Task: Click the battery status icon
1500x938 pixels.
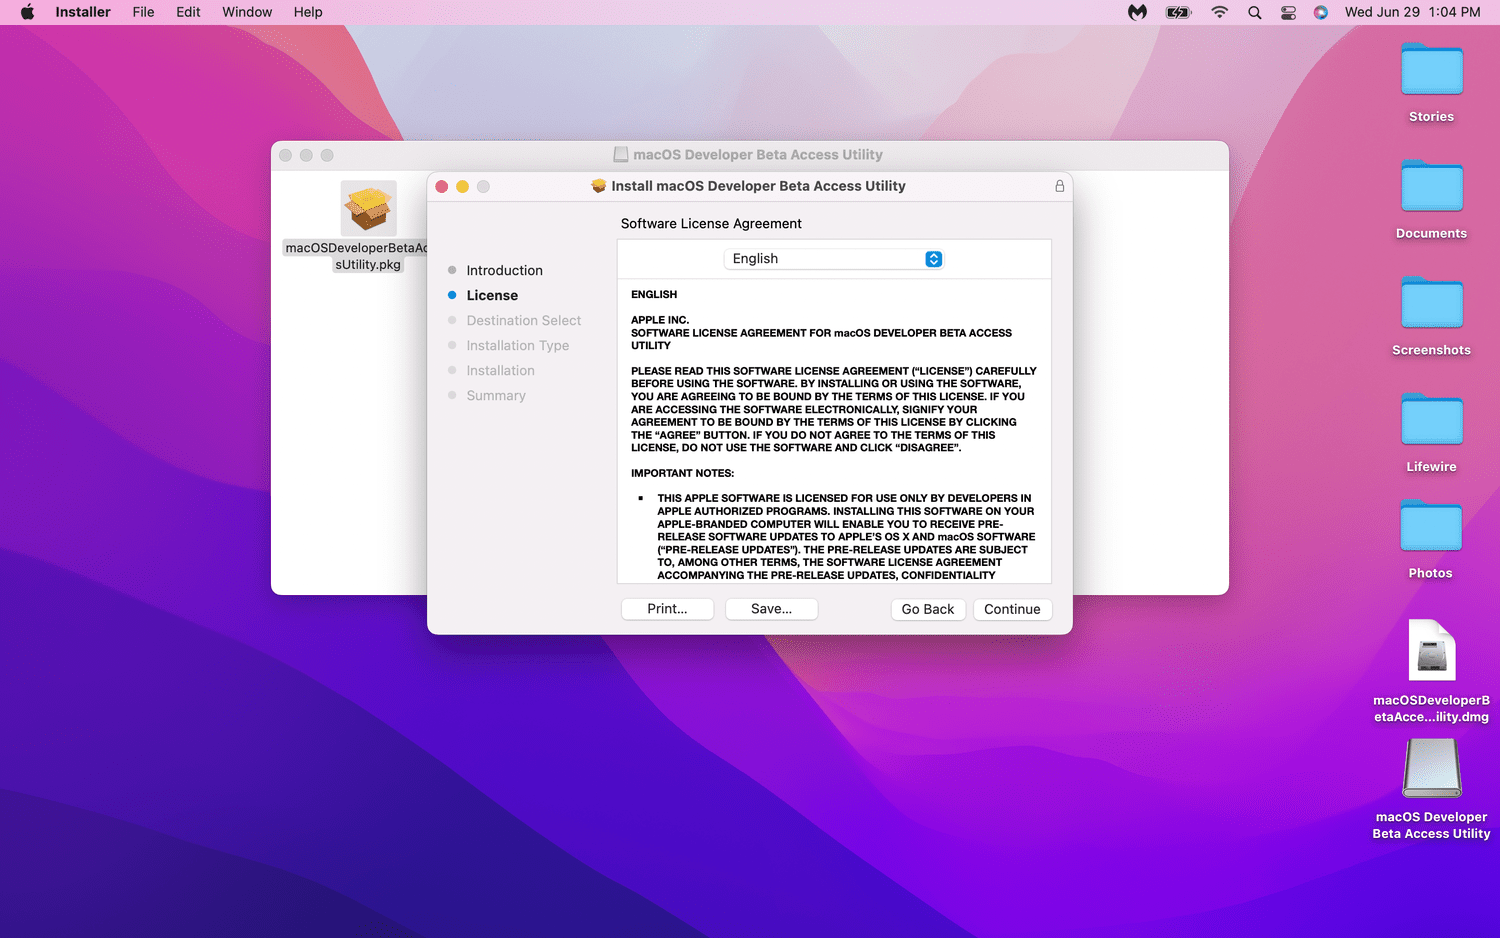Action: (1179, 12)
